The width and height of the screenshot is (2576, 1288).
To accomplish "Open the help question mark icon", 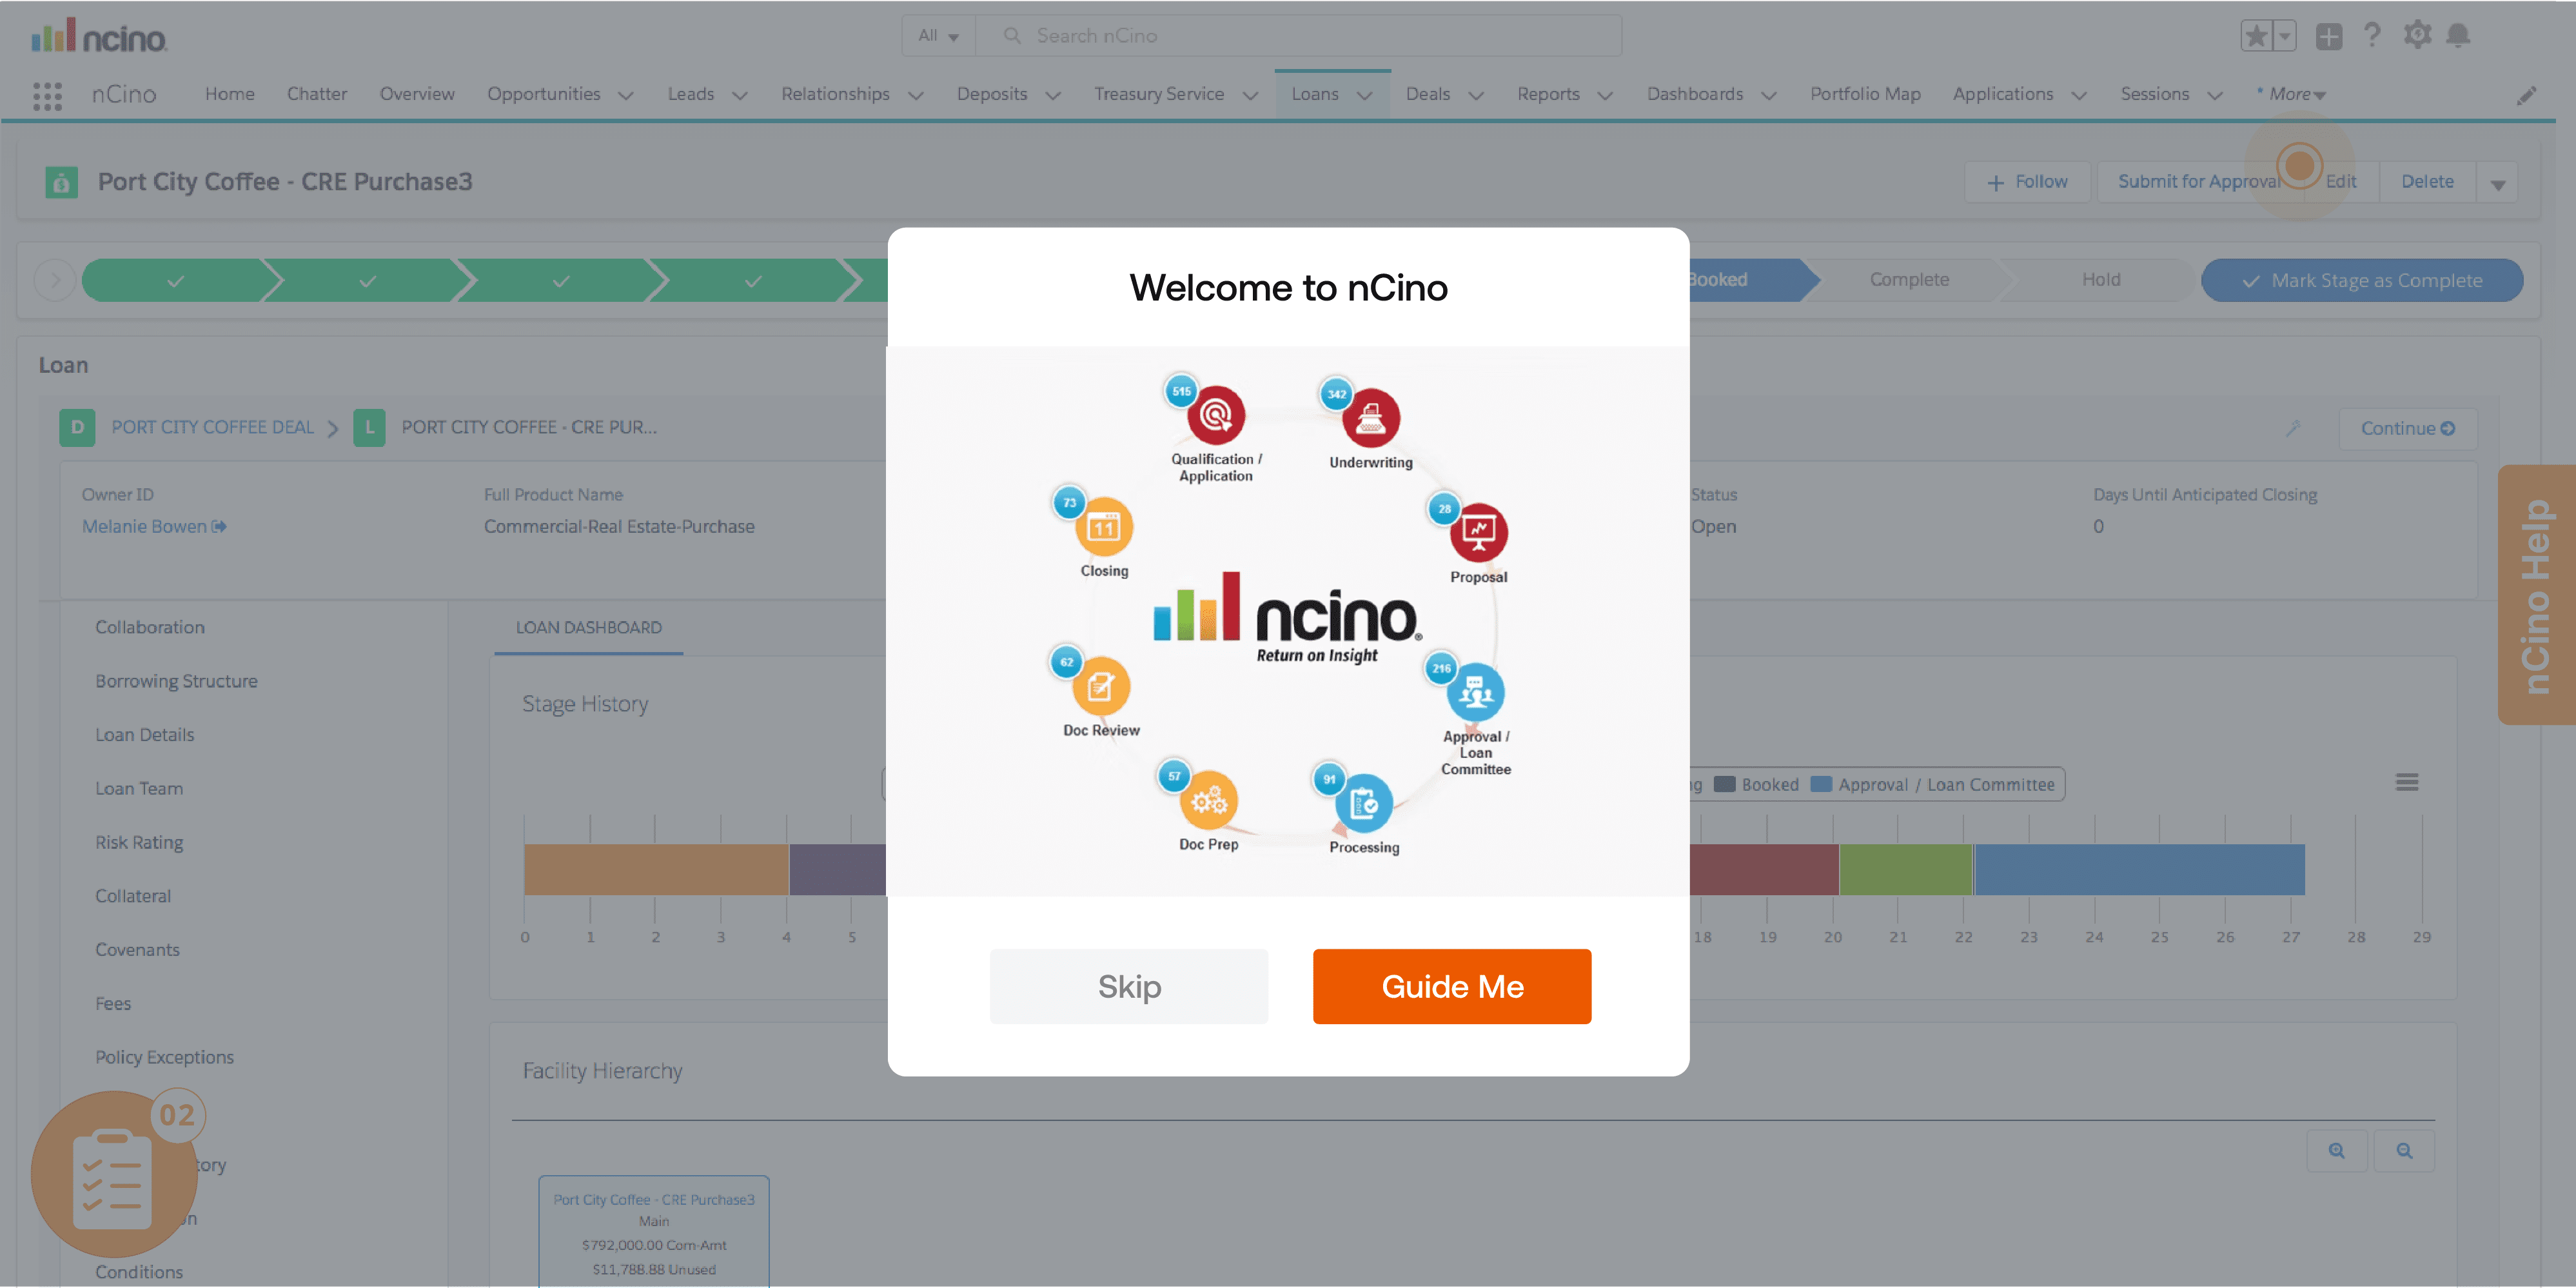I will click(x=2371, y=35).
